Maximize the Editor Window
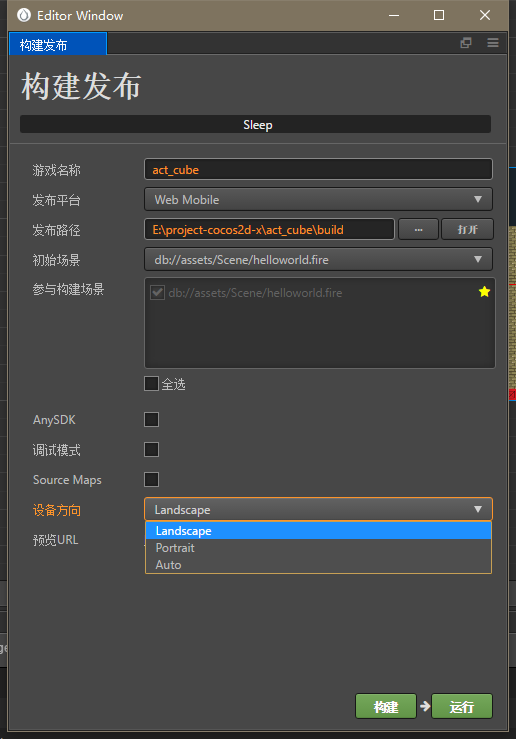 pyautogui.click(x=439, y=15)
